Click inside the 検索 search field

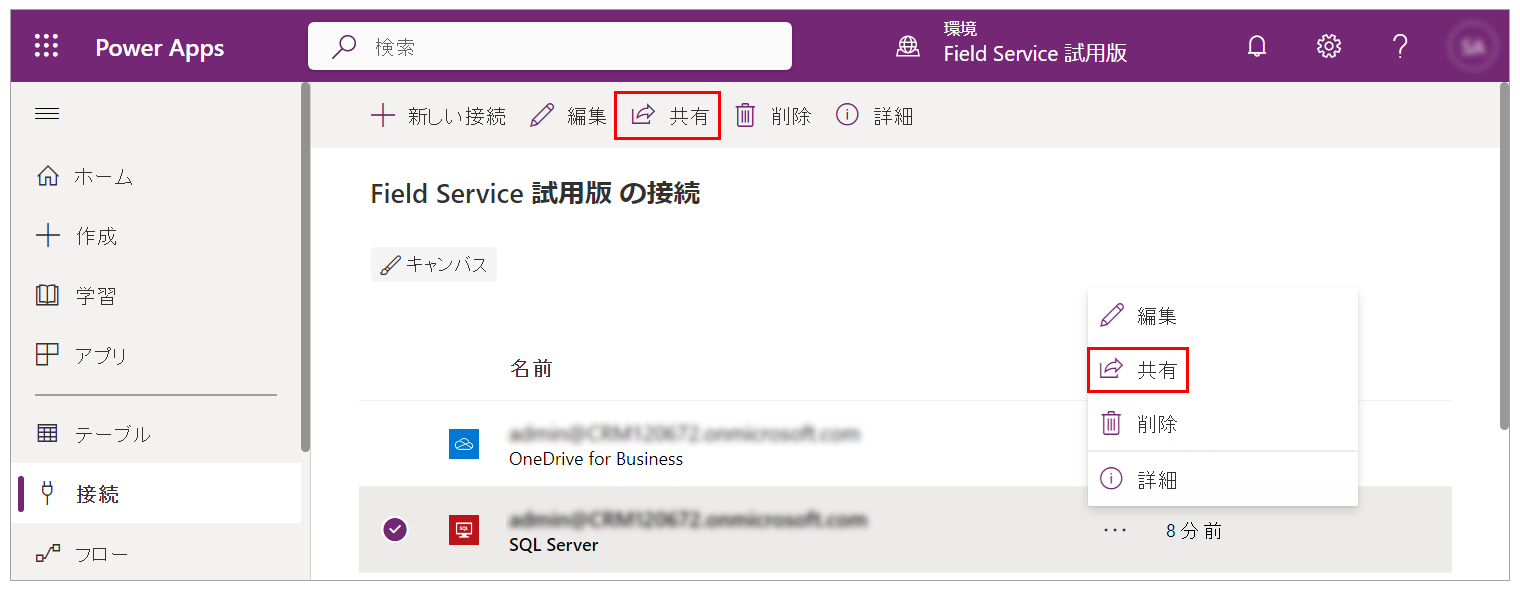pos(550,45)
